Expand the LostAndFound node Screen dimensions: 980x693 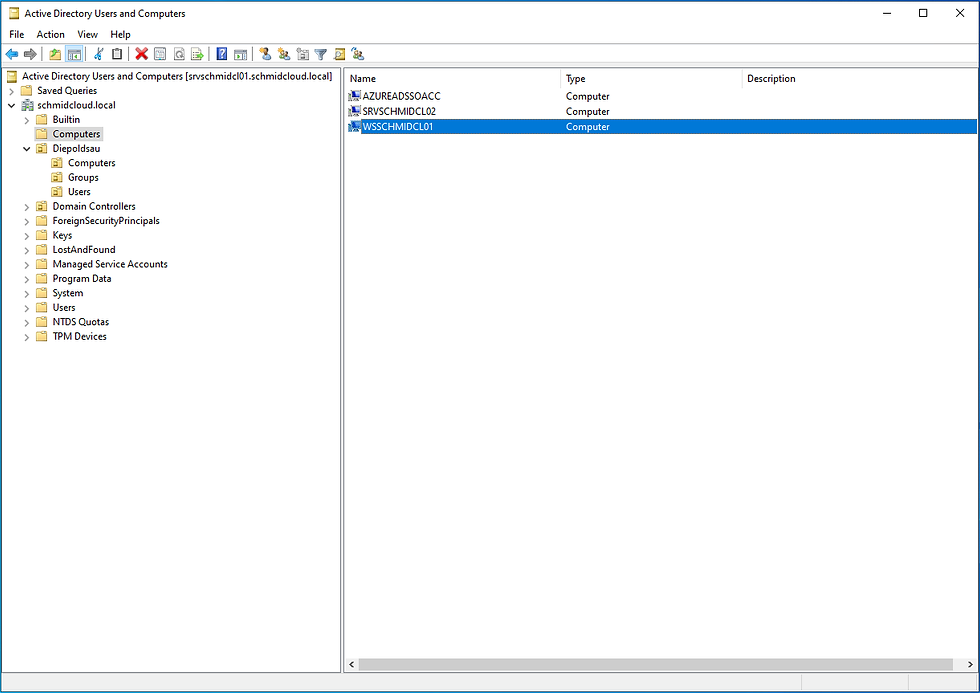26,250
